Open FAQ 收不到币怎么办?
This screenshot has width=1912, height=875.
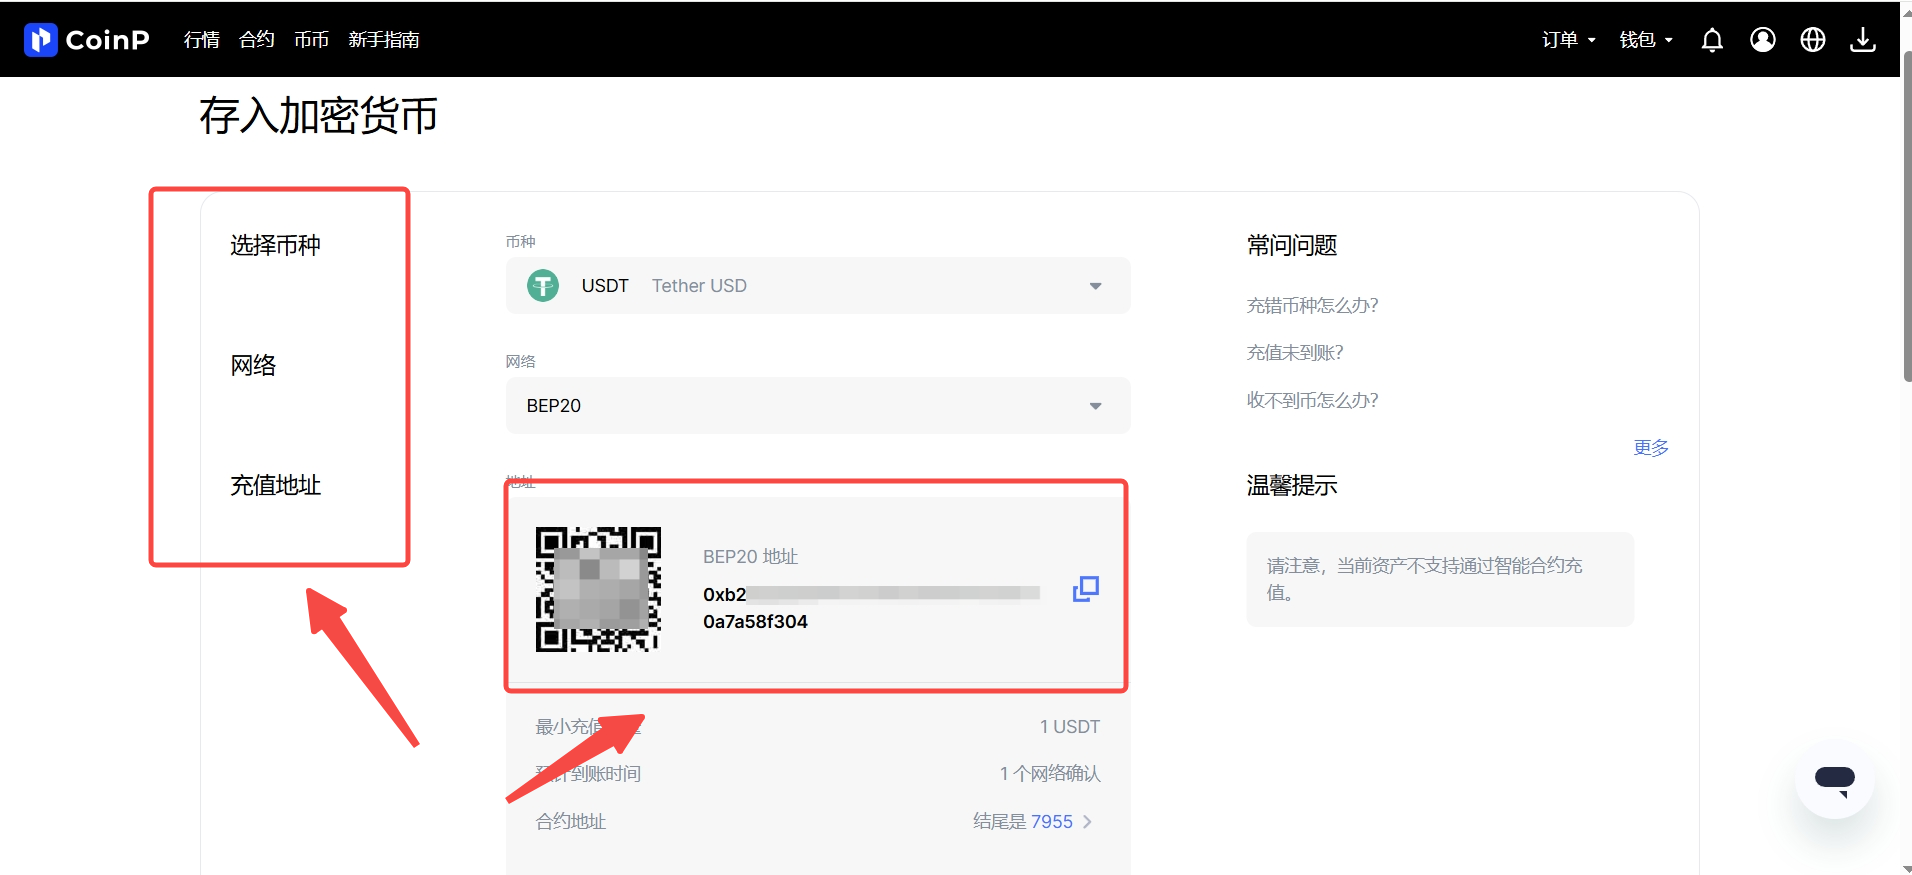click(x=1312, y=401)
